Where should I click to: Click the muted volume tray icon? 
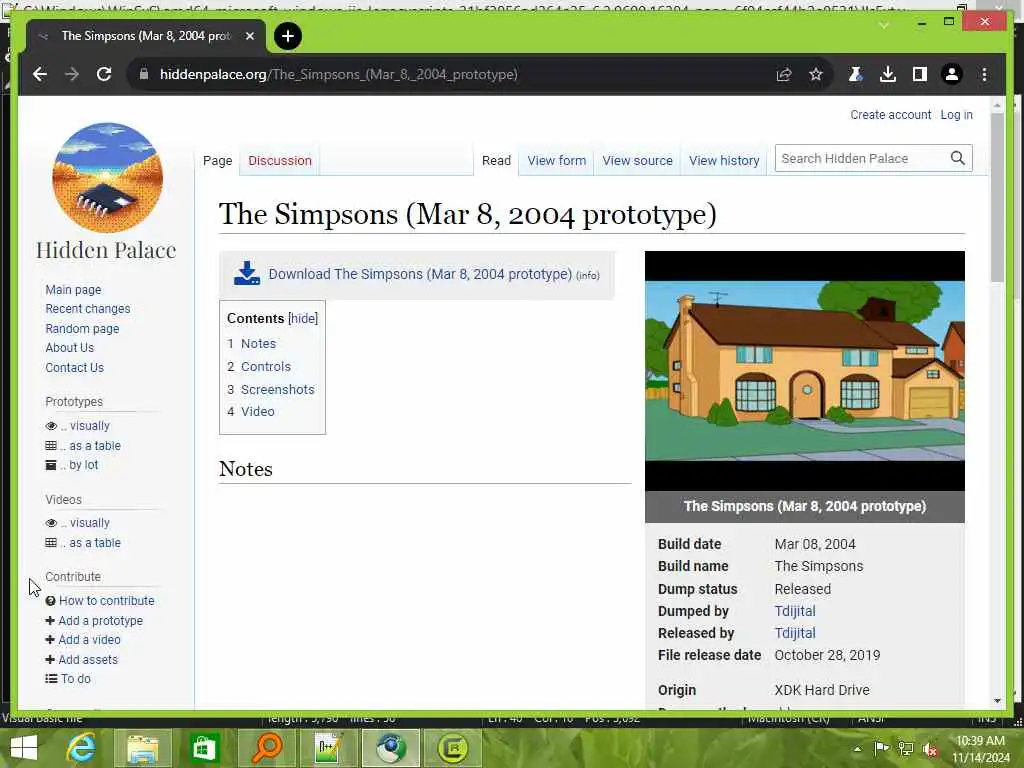(929, 749)
